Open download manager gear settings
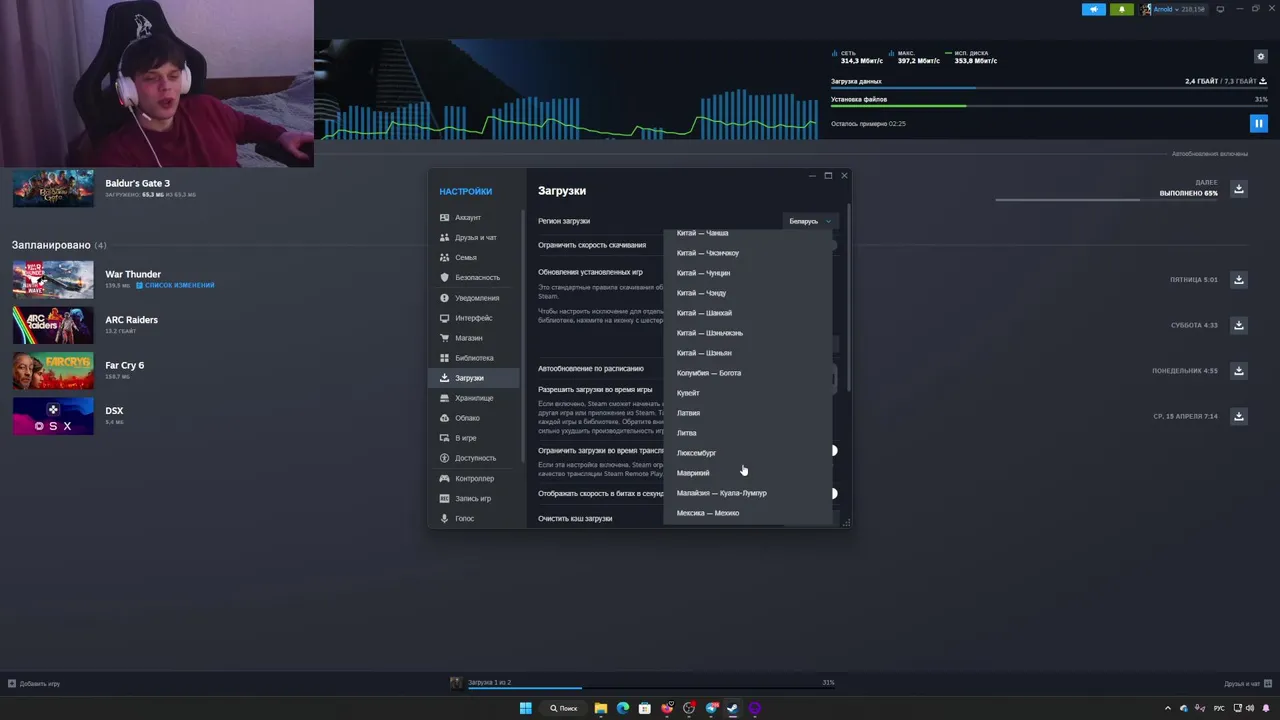Viewport: 1280px width, 720px height. click(1261, 57)
